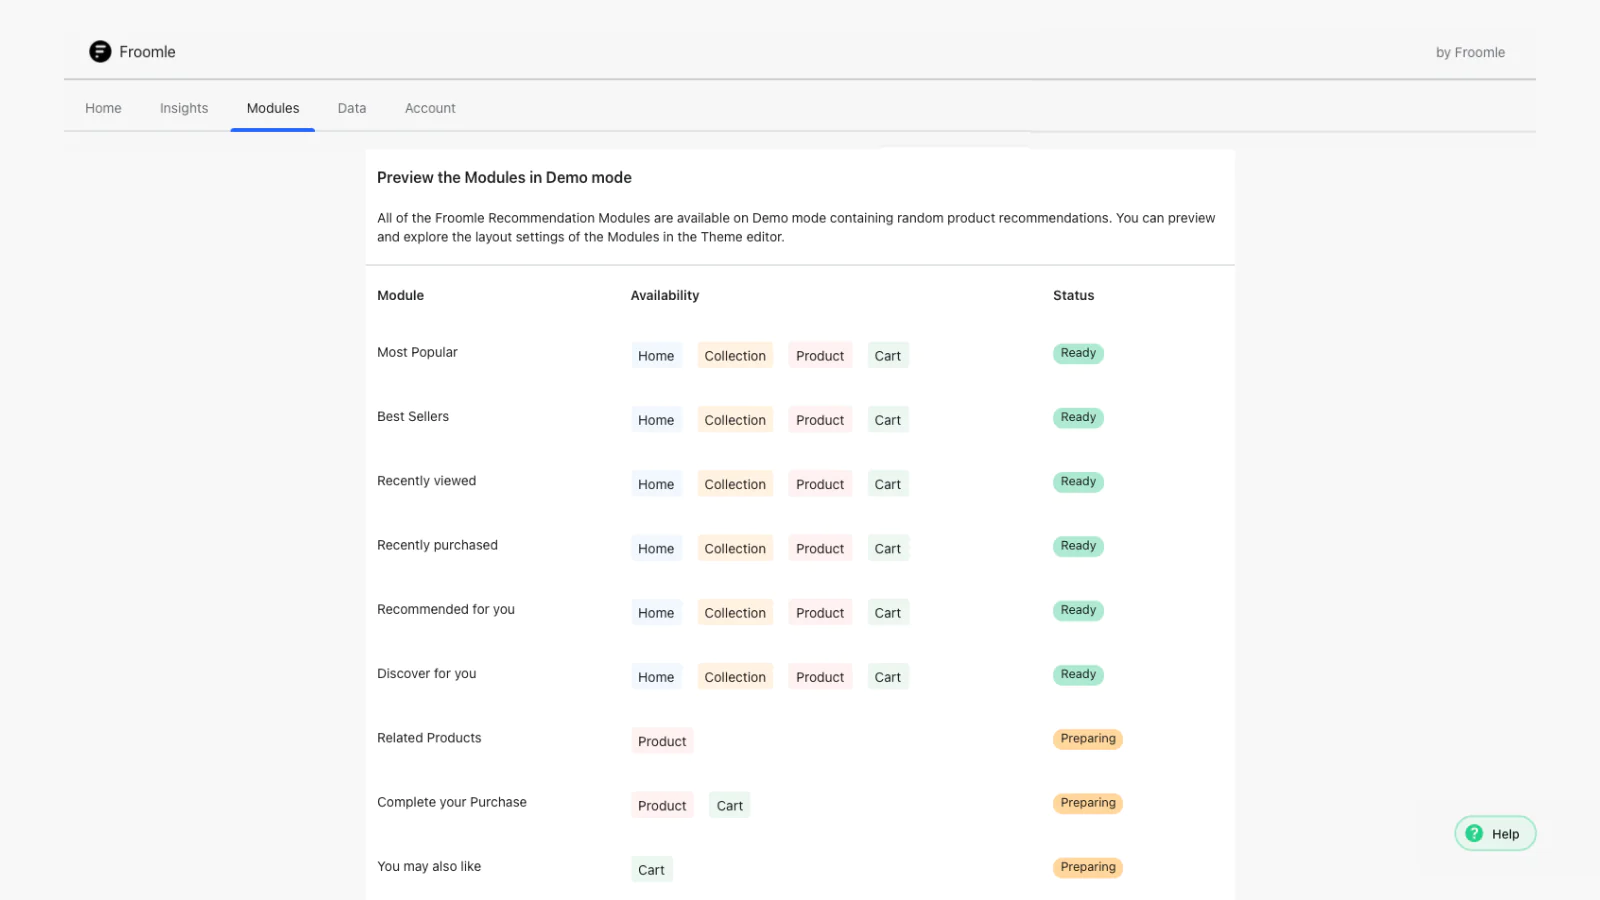Viewport: 1600px width, 900px height.
Task: Click the Best Sellers module name
Action: [413, 416]
